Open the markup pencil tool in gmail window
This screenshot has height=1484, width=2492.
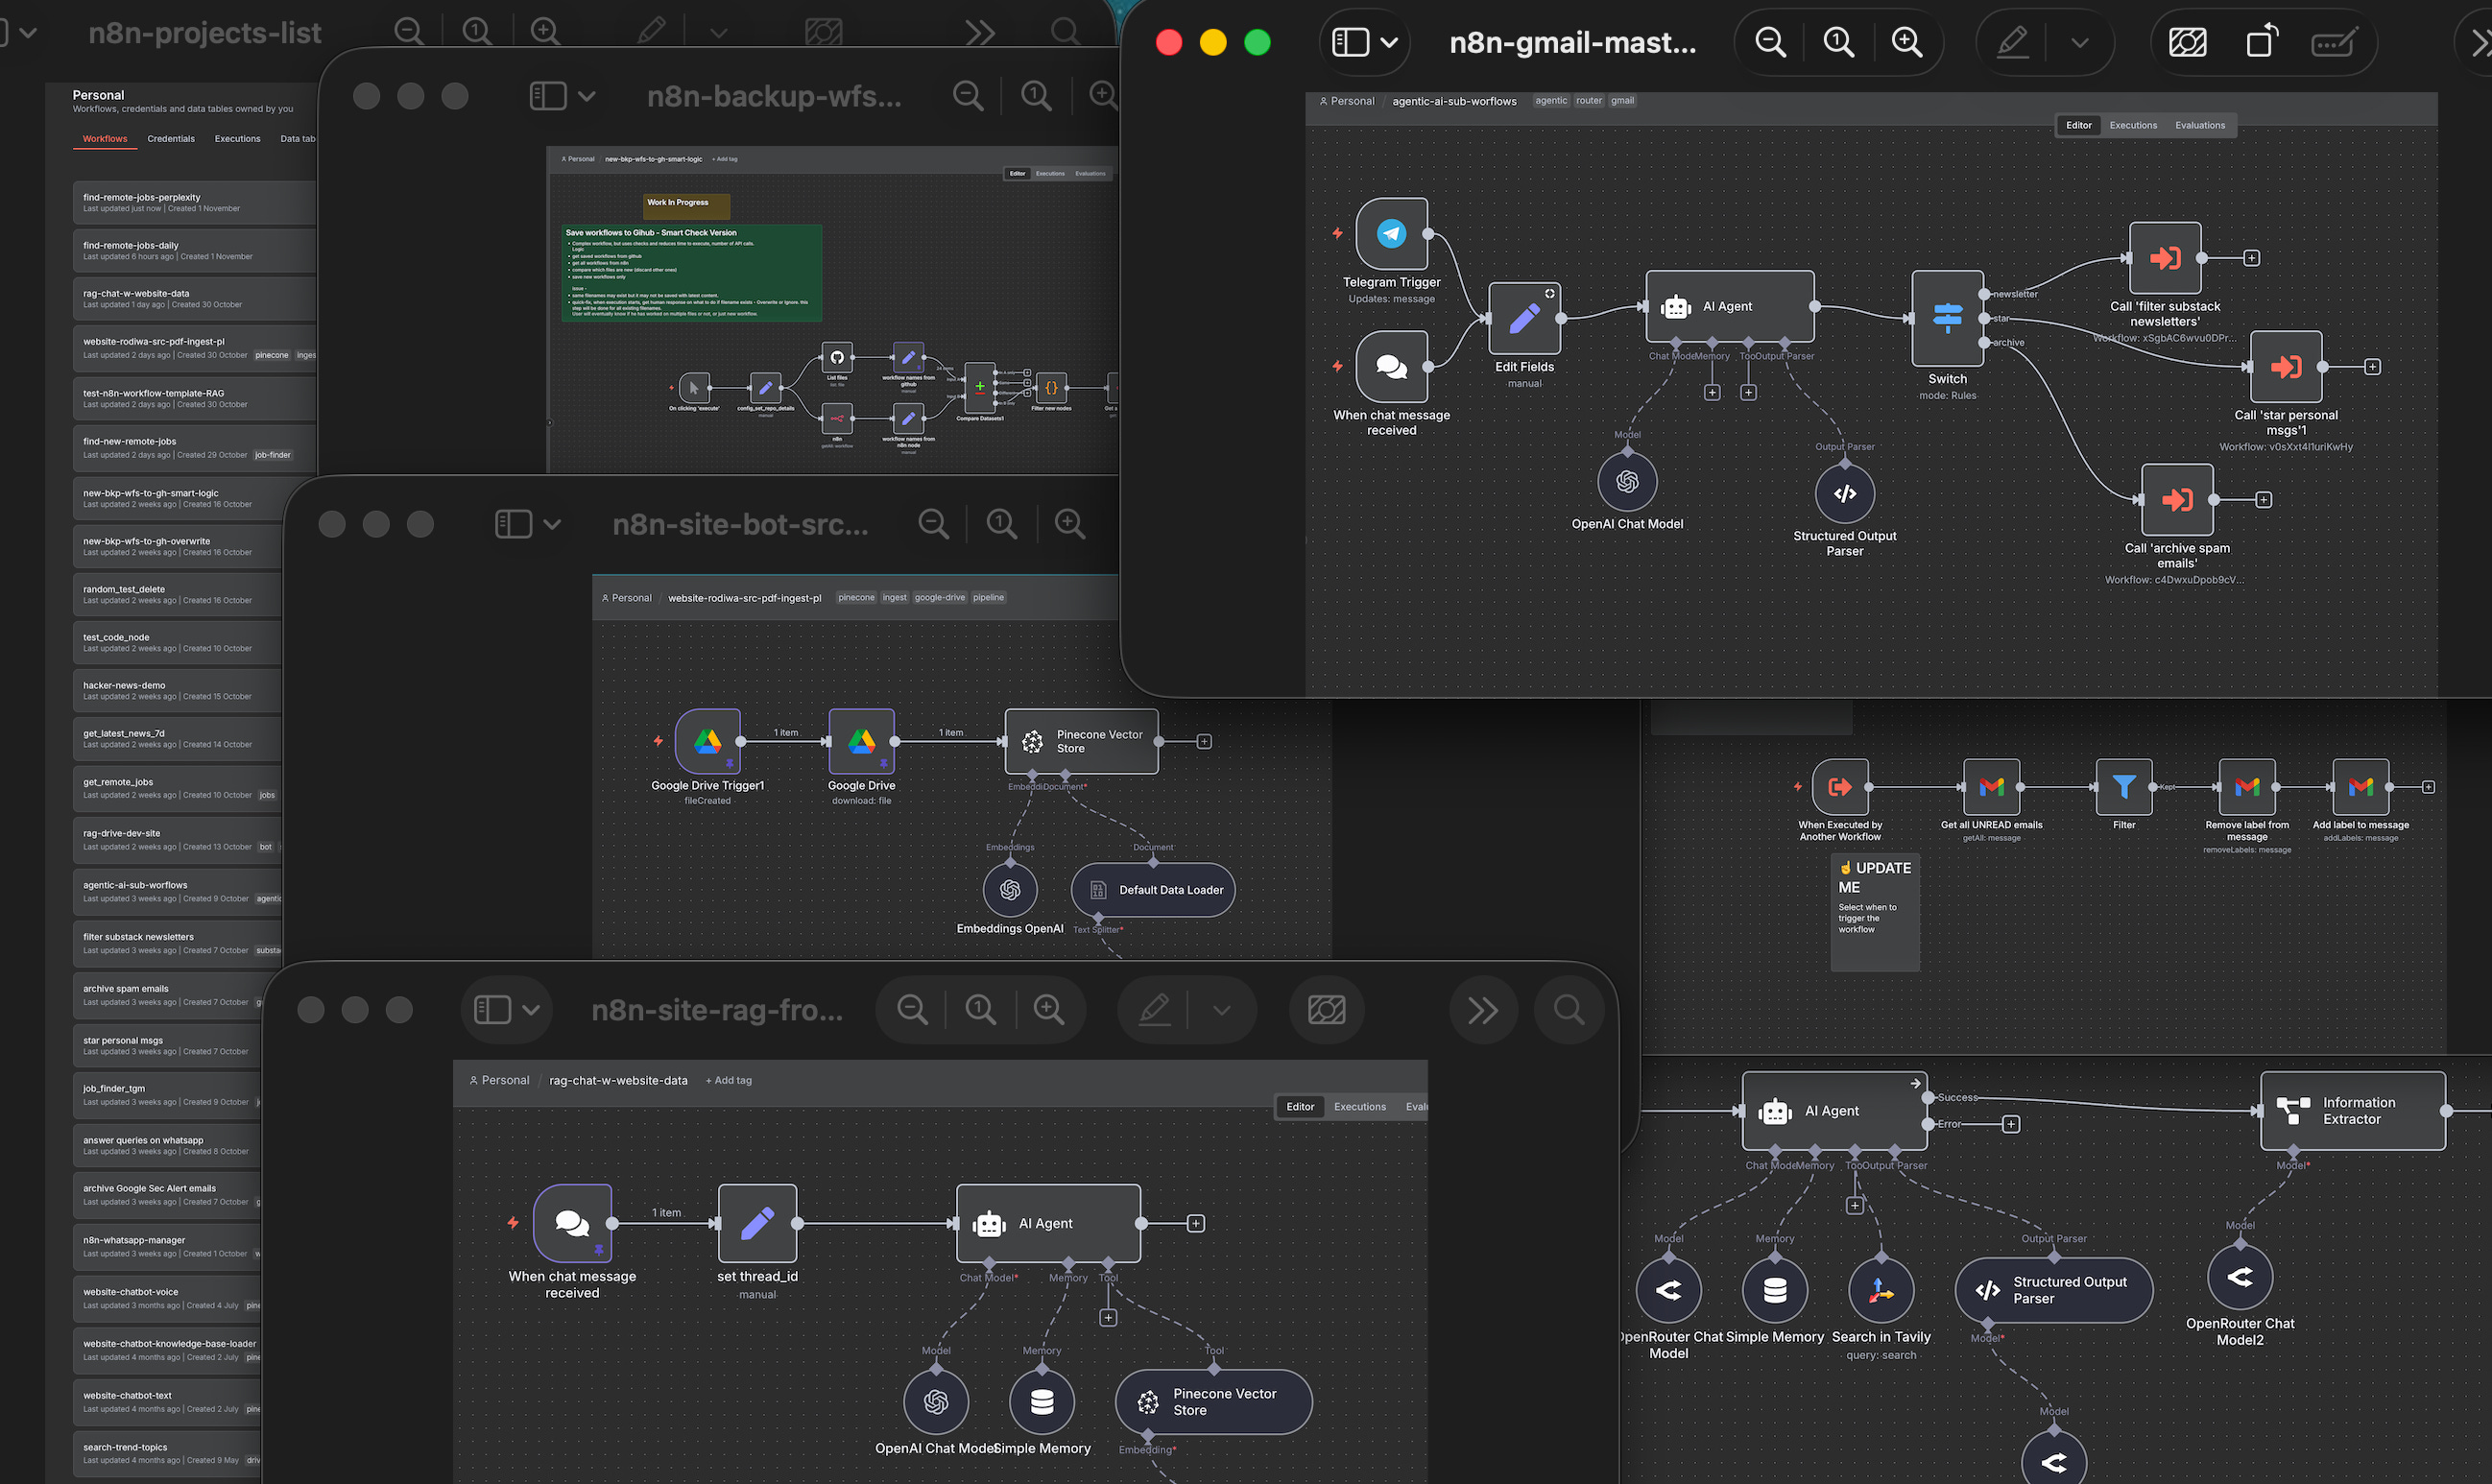click(2012, 43)
